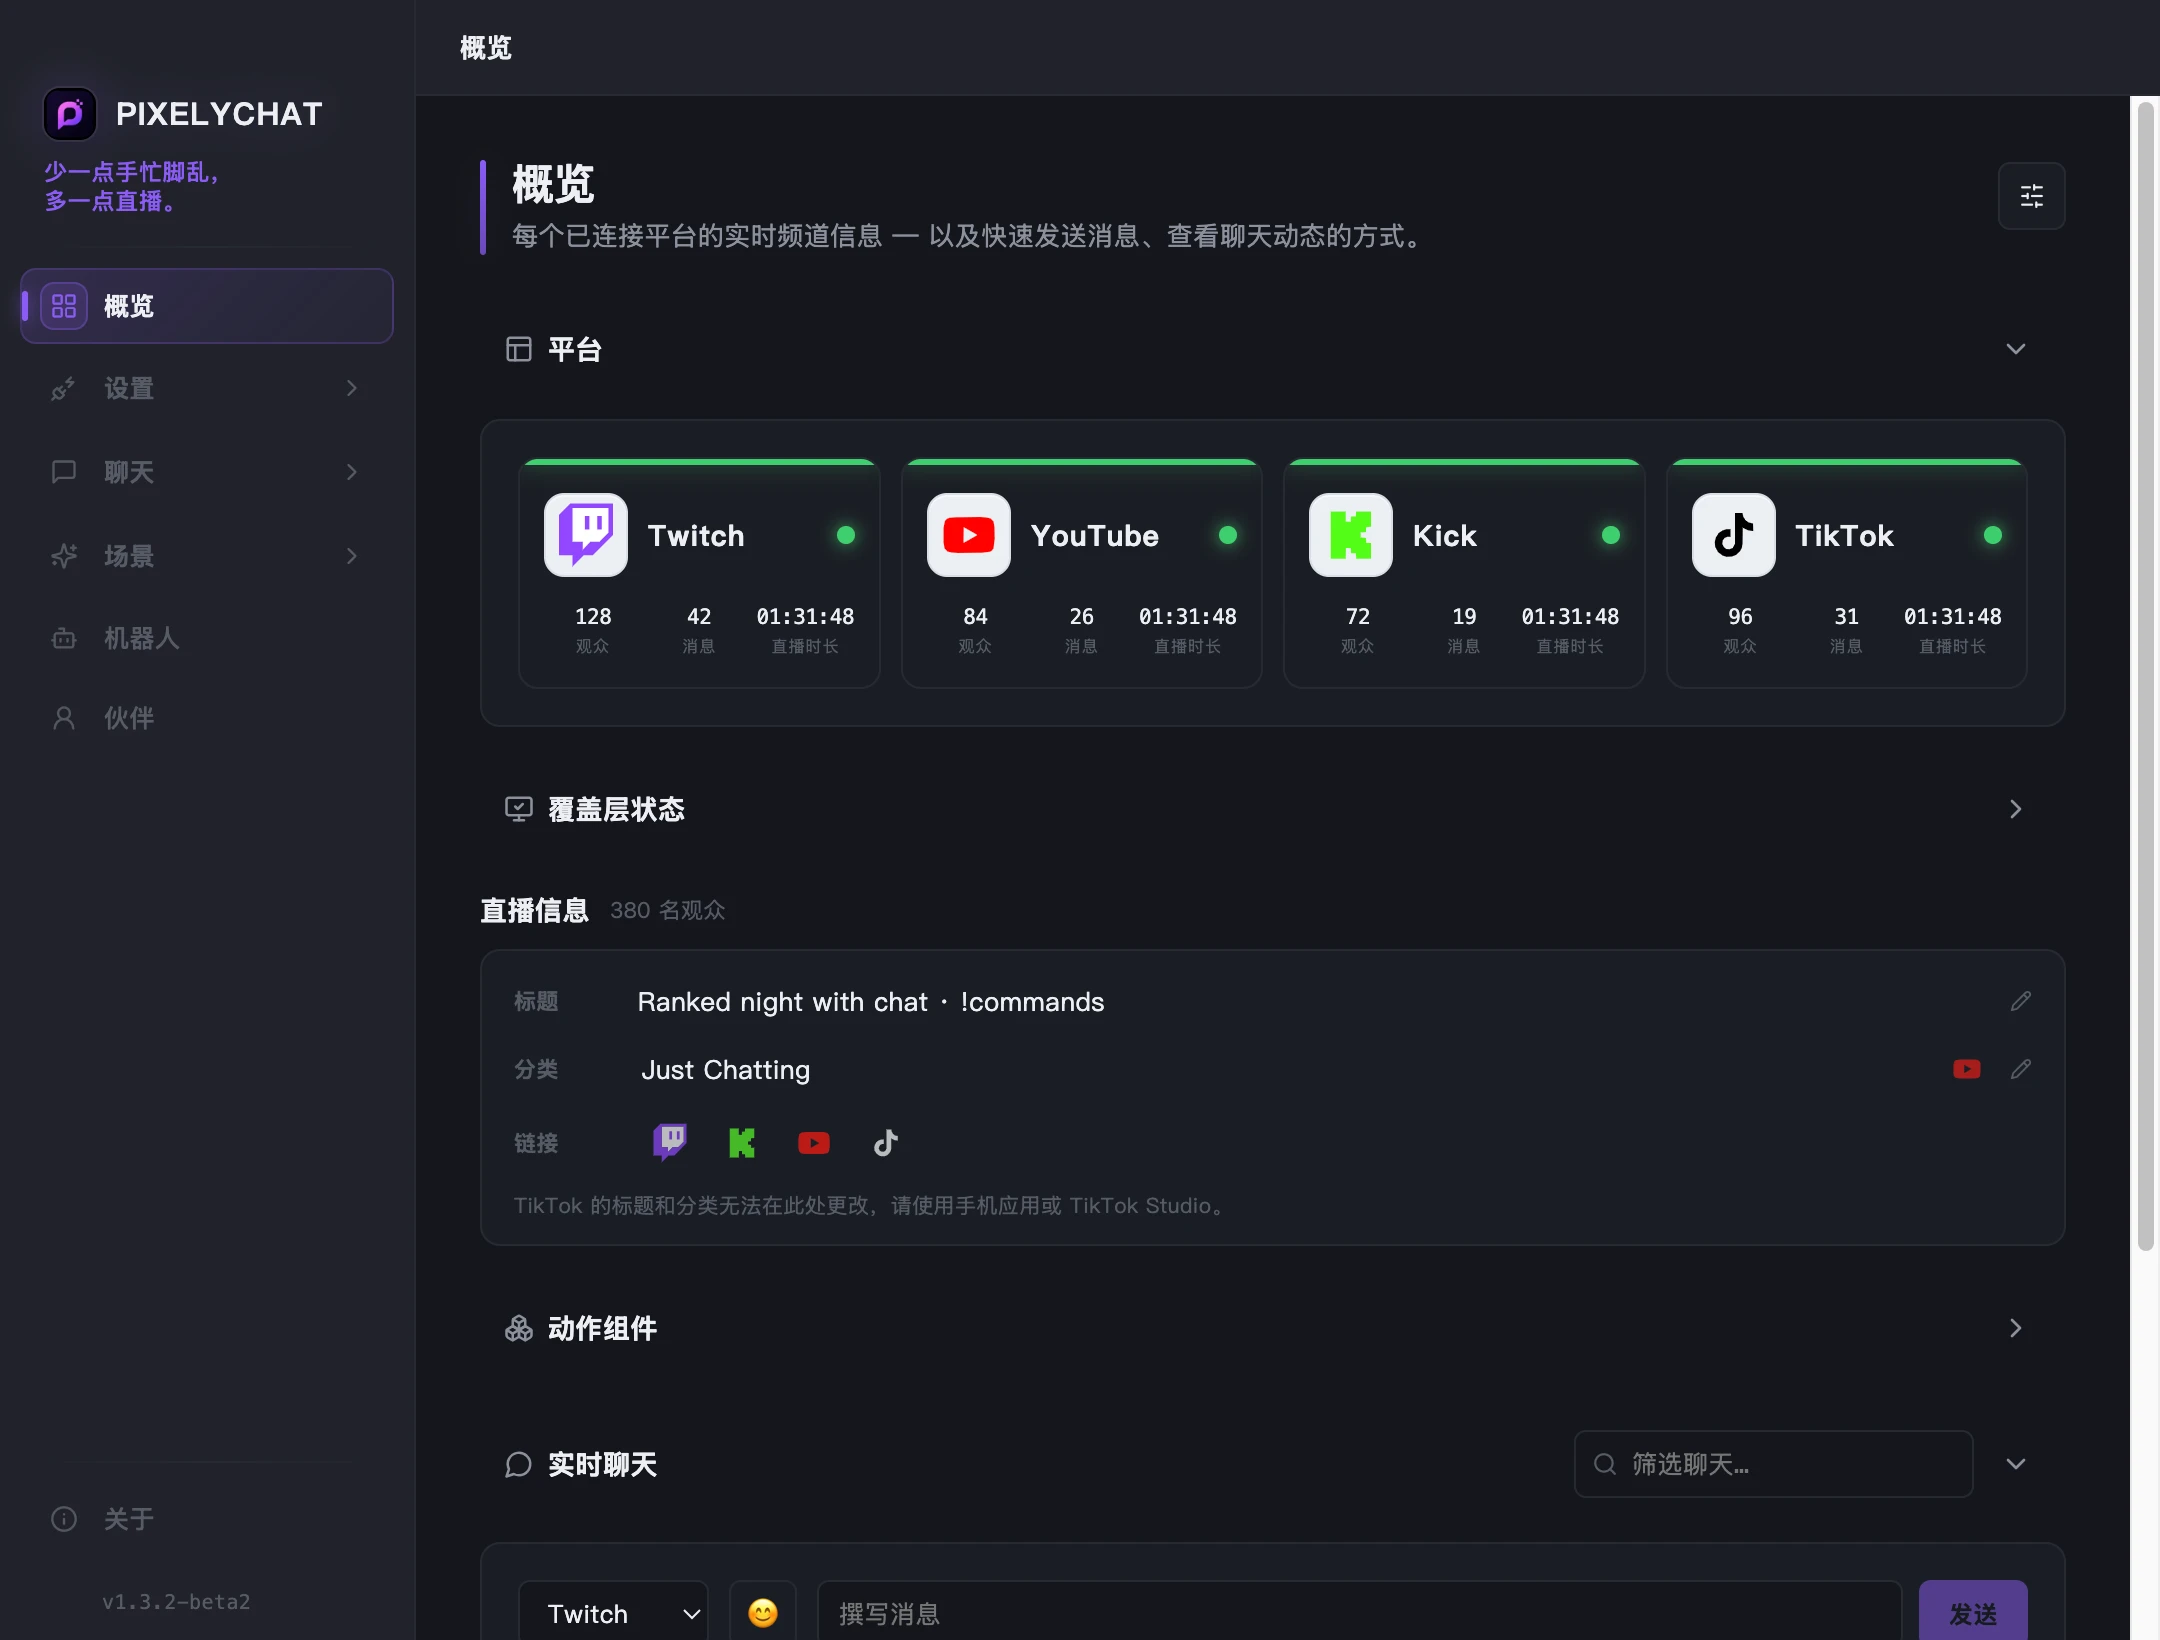Edit the category pencil icon
The image size is (2160, 1640).
(x=2020, y=1069)
